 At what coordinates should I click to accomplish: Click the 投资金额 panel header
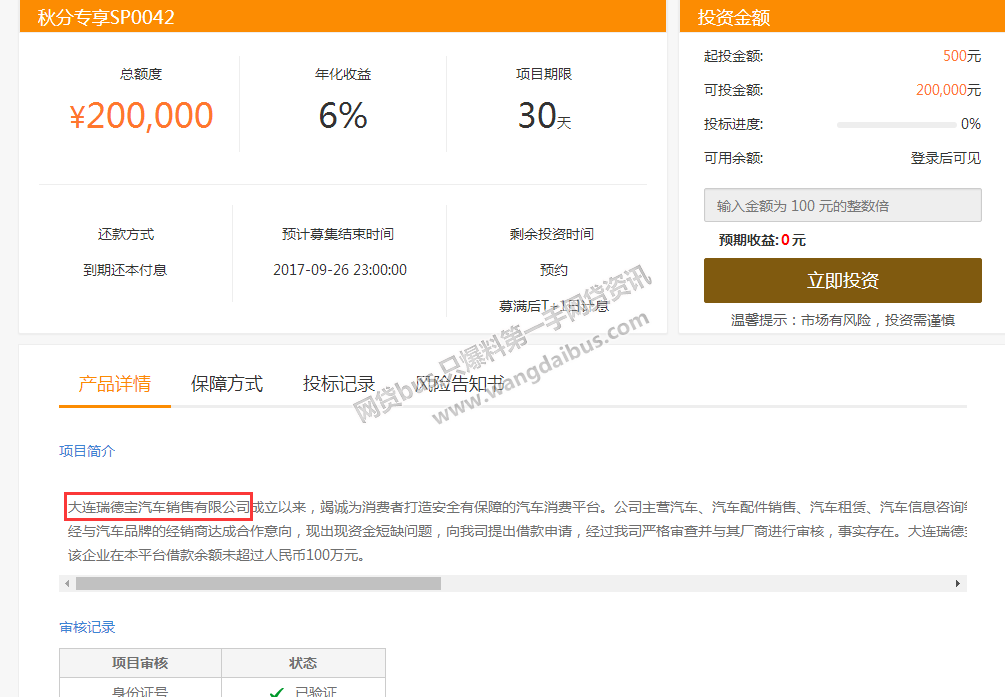tap(733, 17)
